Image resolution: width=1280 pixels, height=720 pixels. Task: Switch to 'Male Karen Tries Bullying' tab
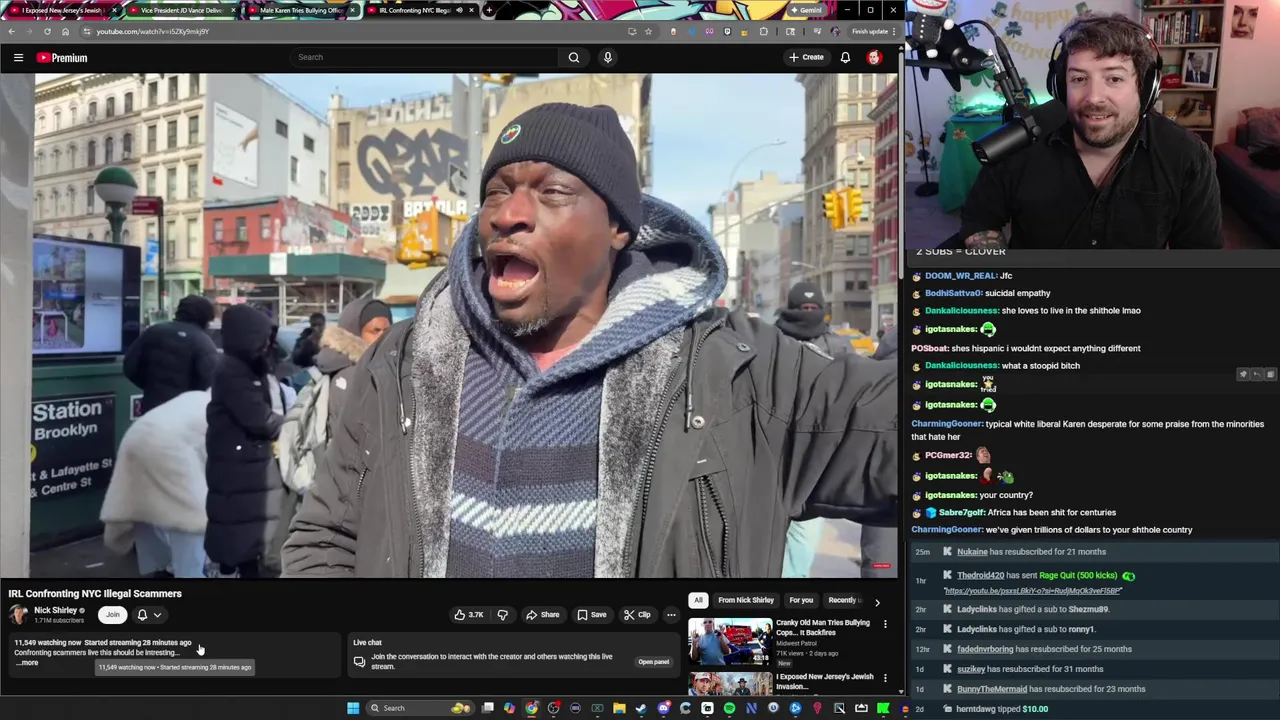300,10
